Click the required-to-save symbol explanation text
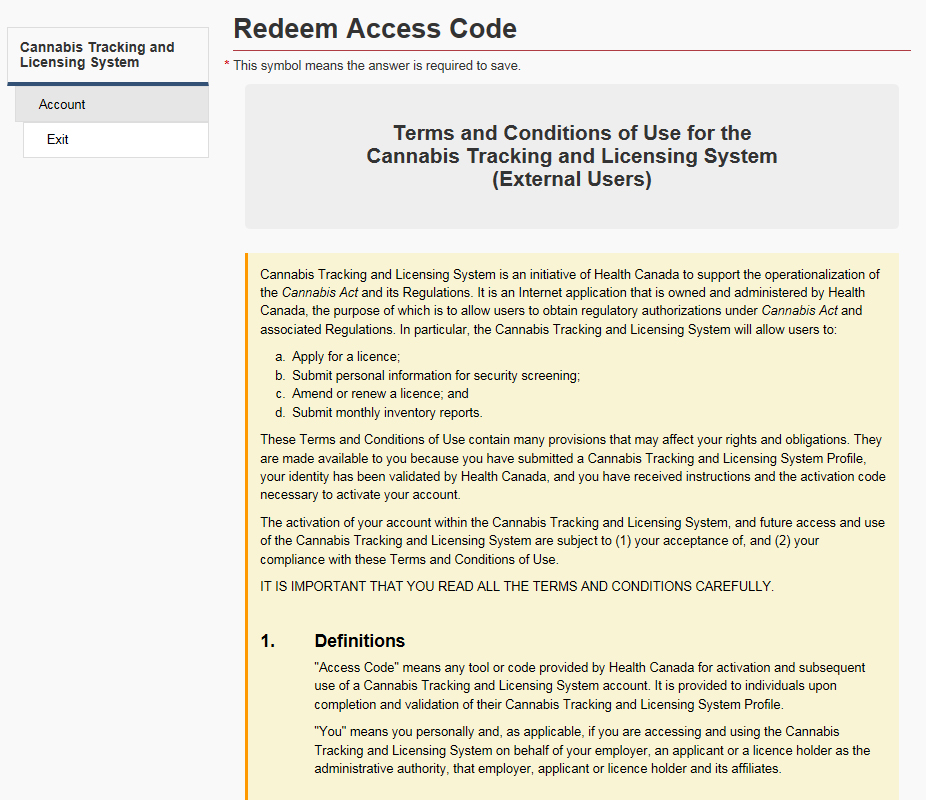Viewport: 926px width, 800px height. pos(377,66)
